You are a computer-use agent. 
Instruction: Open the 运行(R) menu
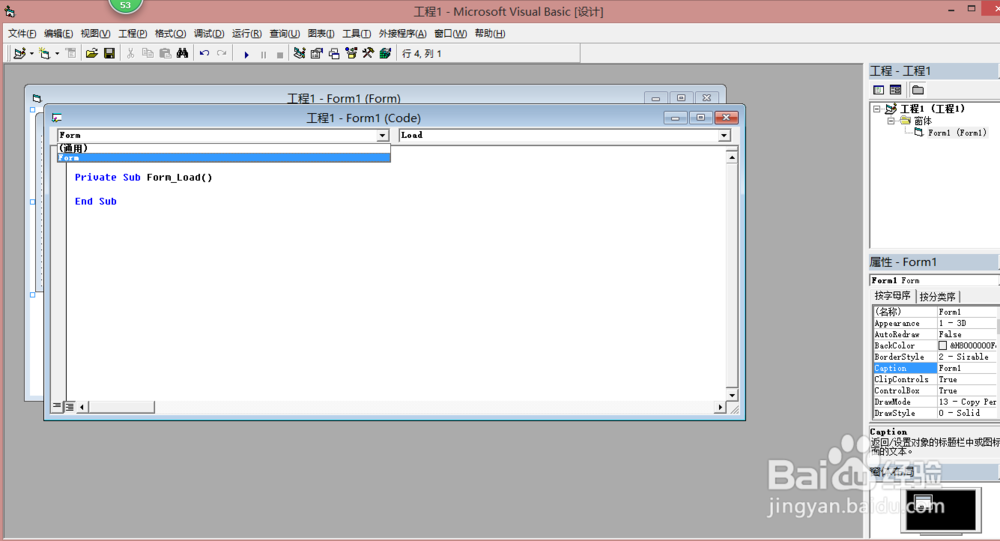point(246,34)
